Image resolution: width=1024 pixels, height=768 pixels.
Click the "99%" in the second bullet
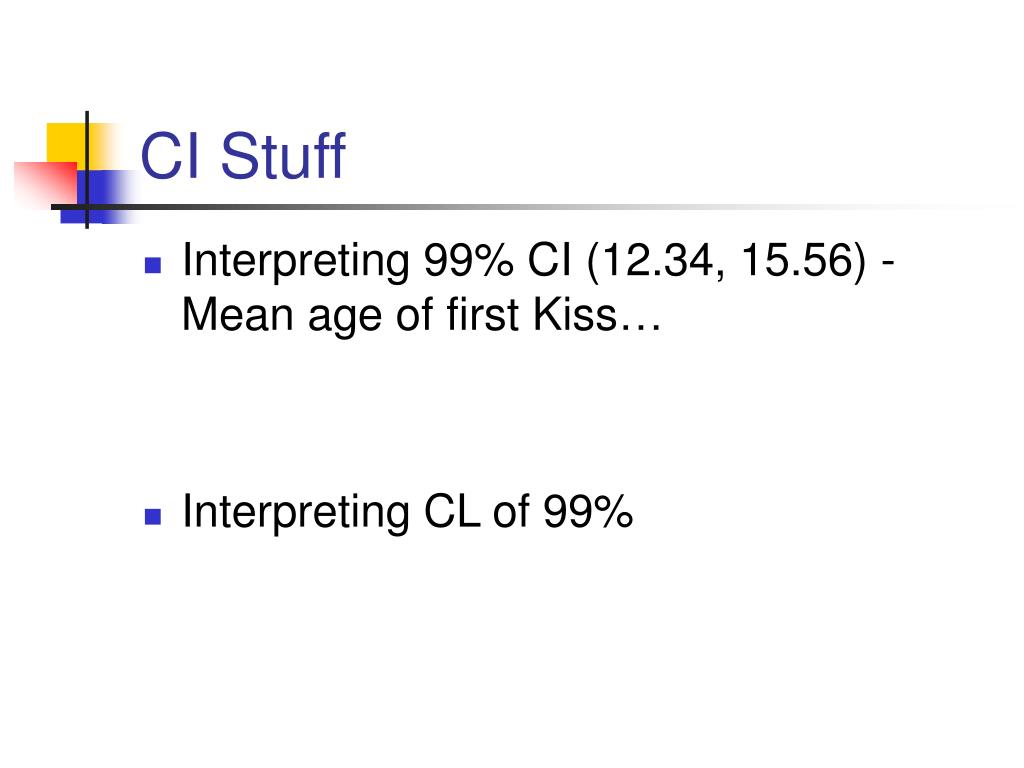pyautogui.click(x=588, y=511)
